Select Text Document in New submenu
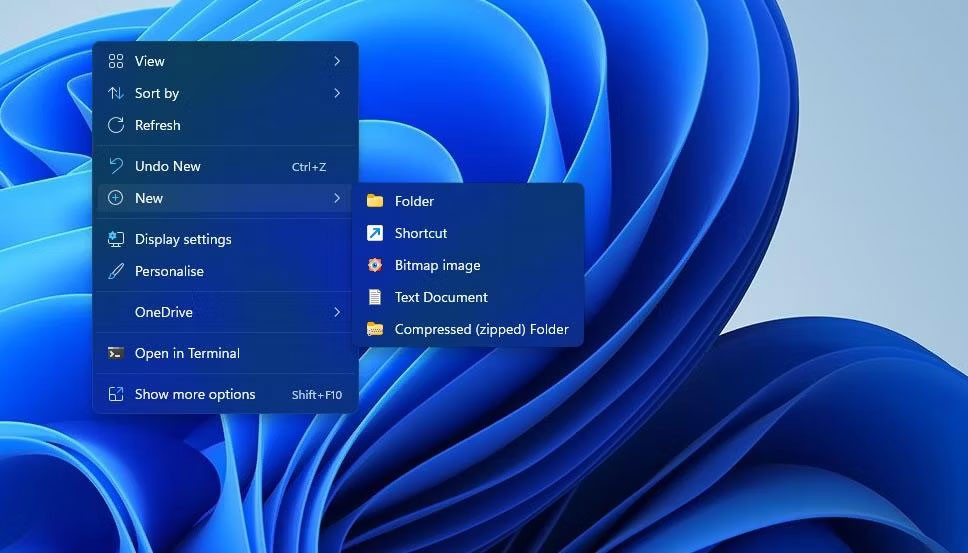The height and width of the screenshot is (553, 968). (441, 297)
